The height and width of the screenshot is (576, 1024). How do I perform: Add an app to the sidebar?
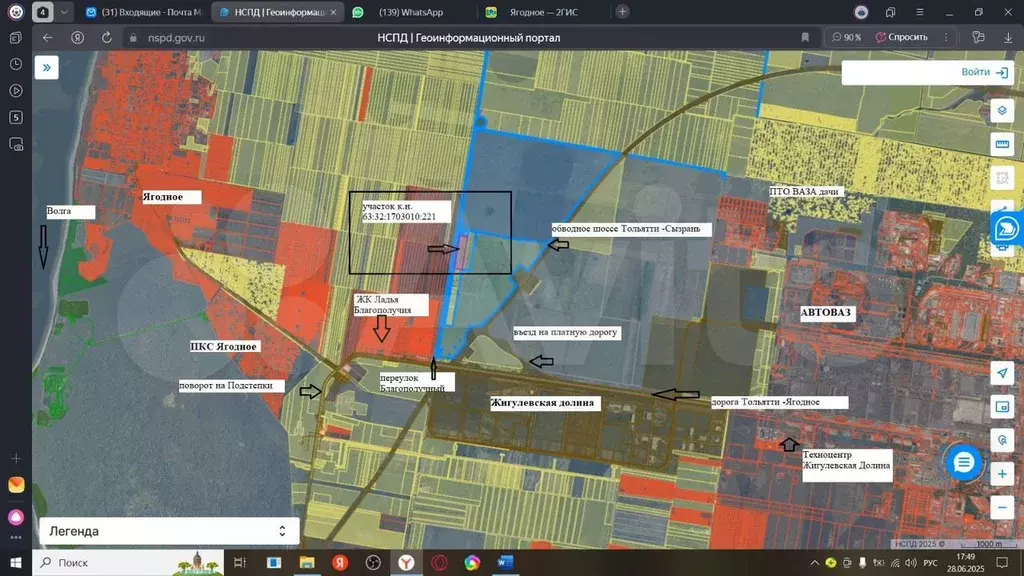[16, 458]
